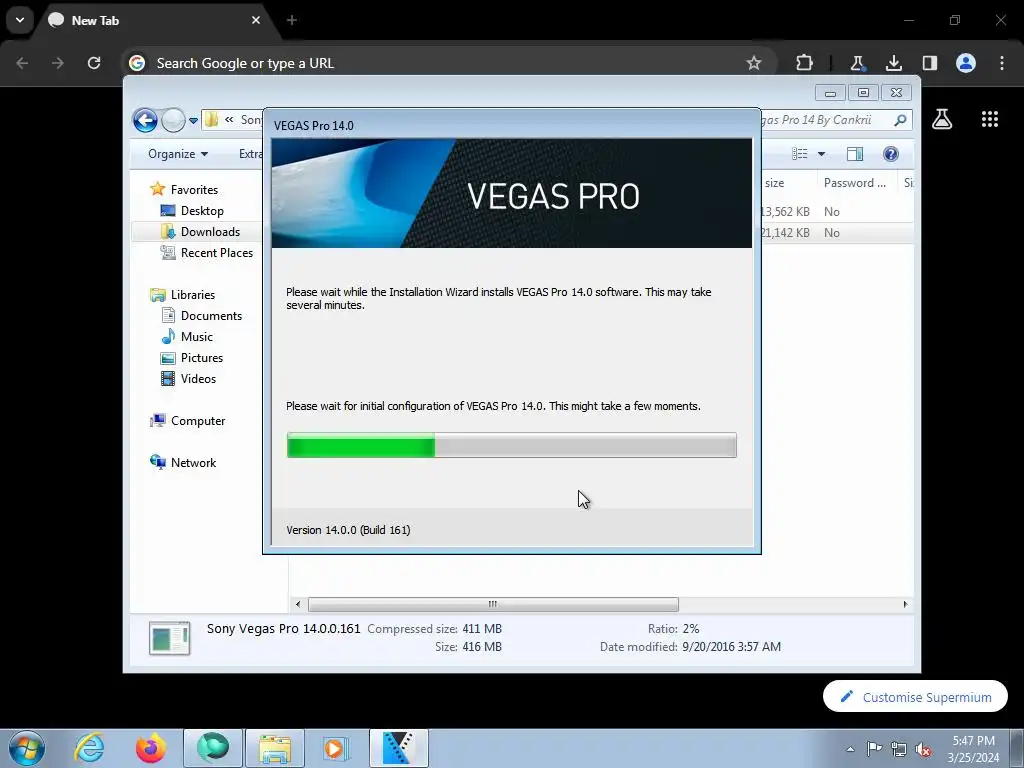Open Explorer help question mark icon
This screenshot has width=1024, height=768.
(891, 154)
